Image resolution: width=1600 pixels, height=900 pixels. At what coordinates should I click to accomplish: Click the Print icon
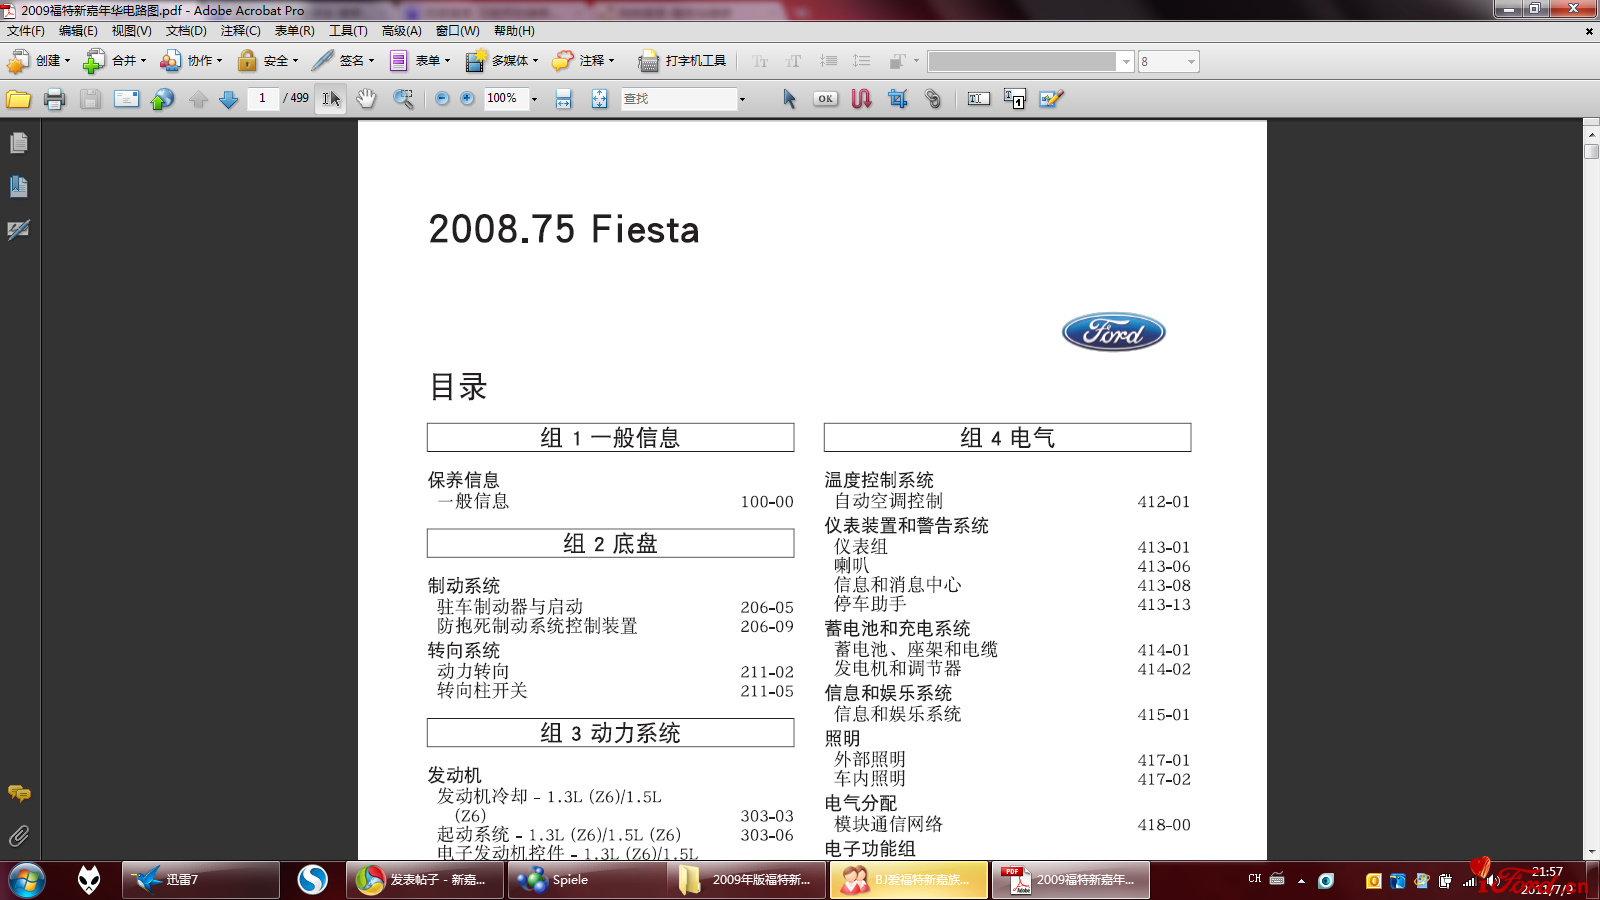pos(55,99)
